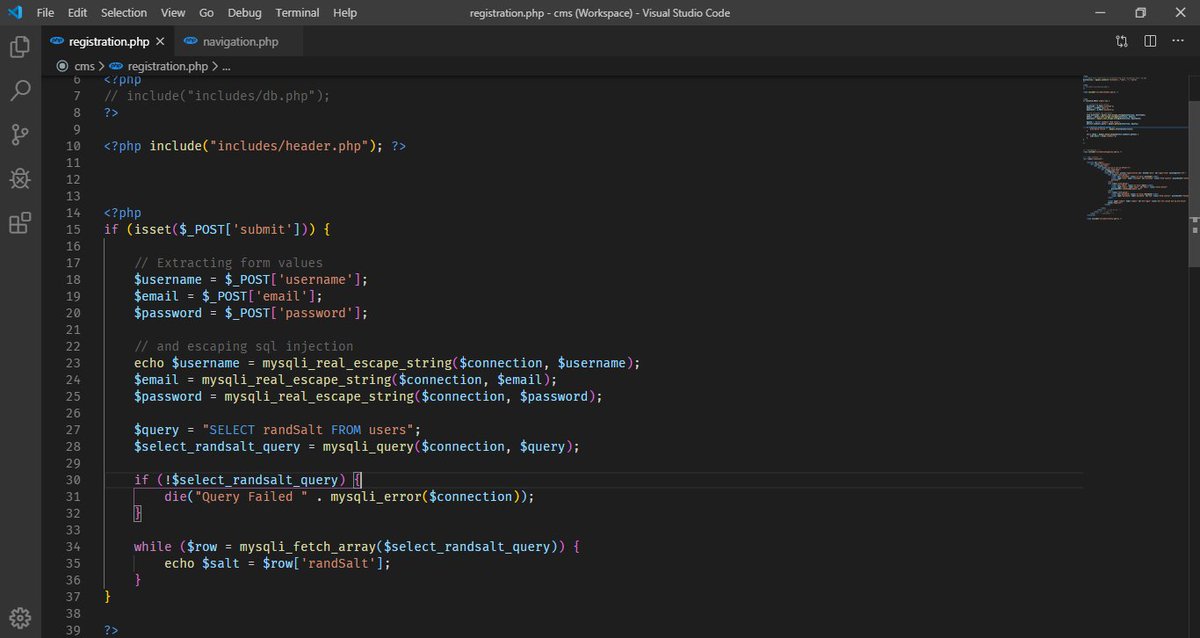Screen dimensions: 1200x638
Task: Click the Open Changes compare icon
Action: tap(1121, 41)
